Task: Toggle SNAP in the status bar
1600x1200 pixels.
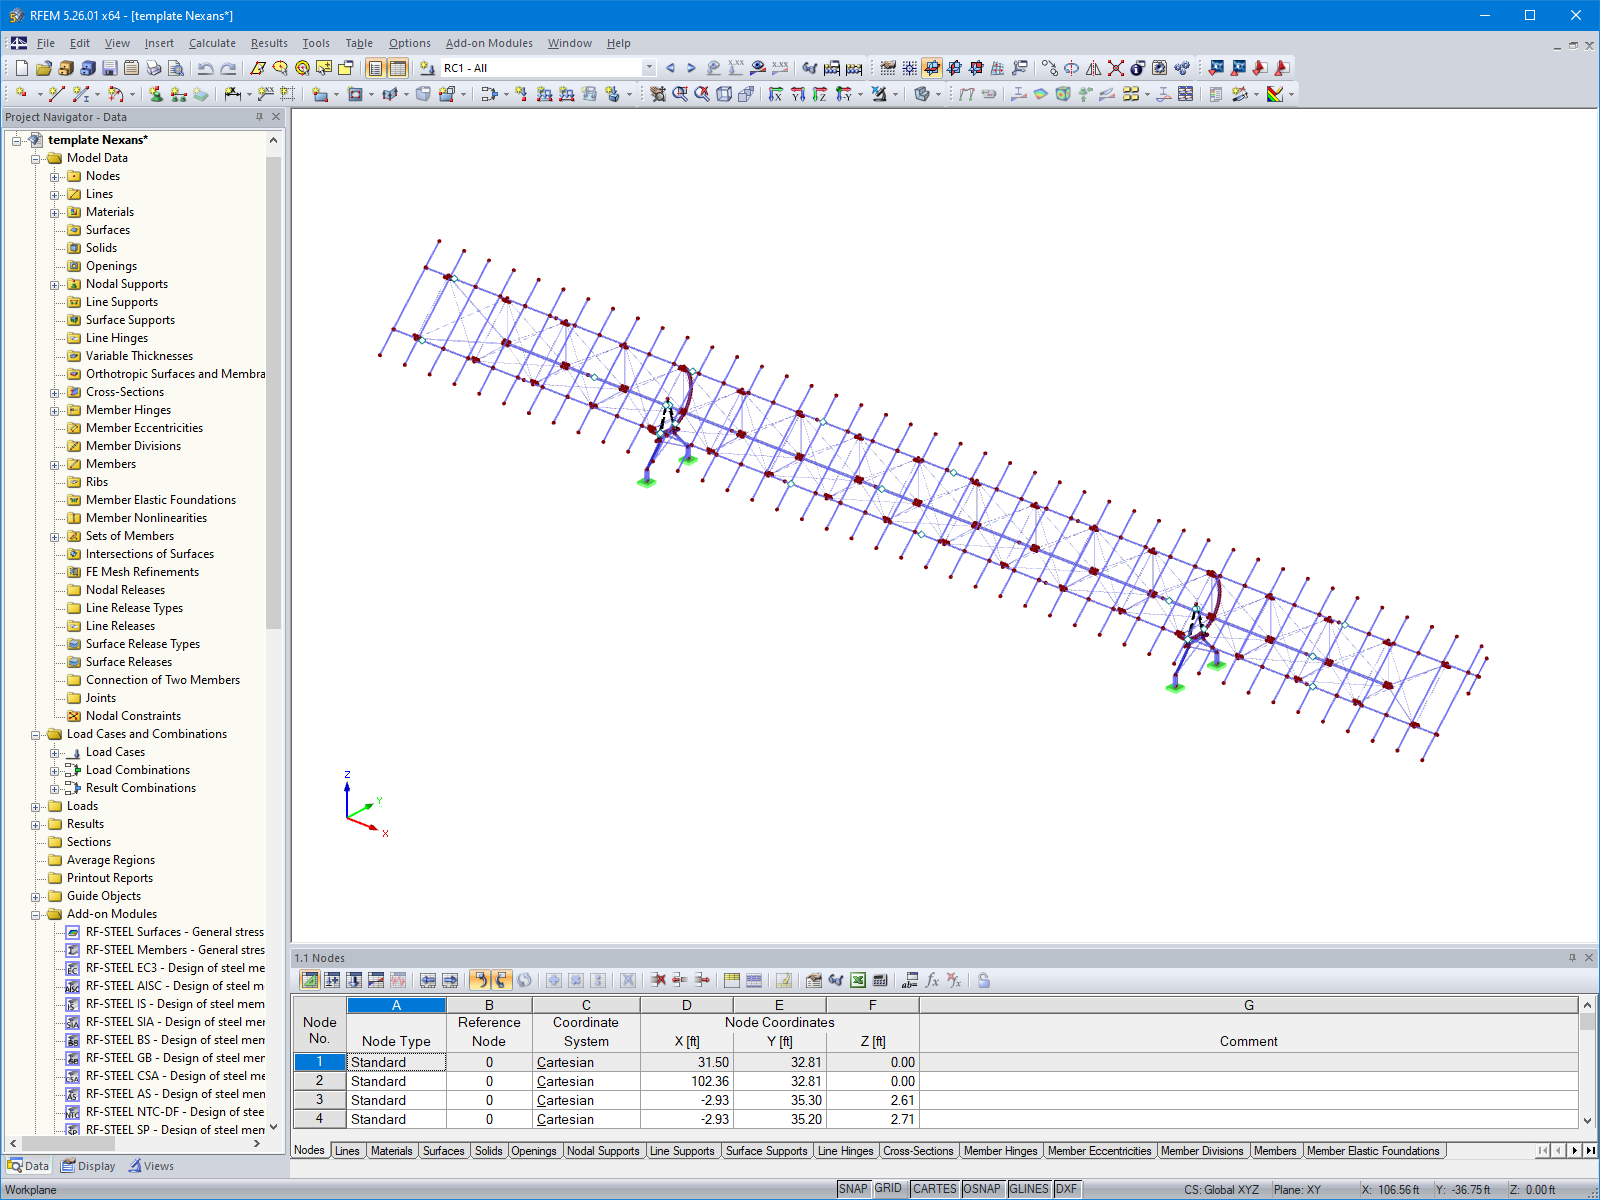Action: pos(853,1189)
